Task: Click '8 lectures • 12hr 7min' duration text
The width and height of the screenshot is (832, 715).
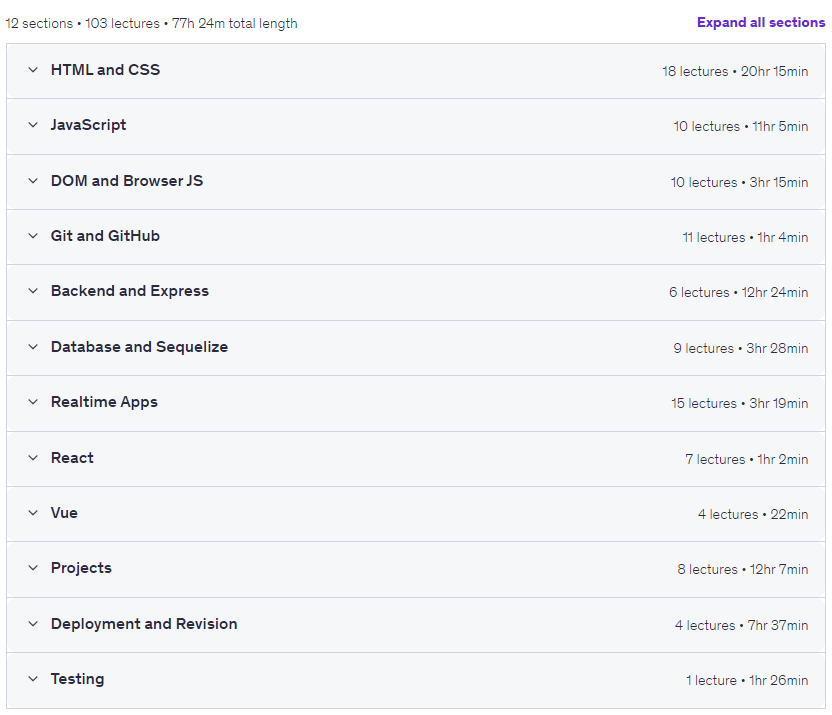Action: click(743, 569)
